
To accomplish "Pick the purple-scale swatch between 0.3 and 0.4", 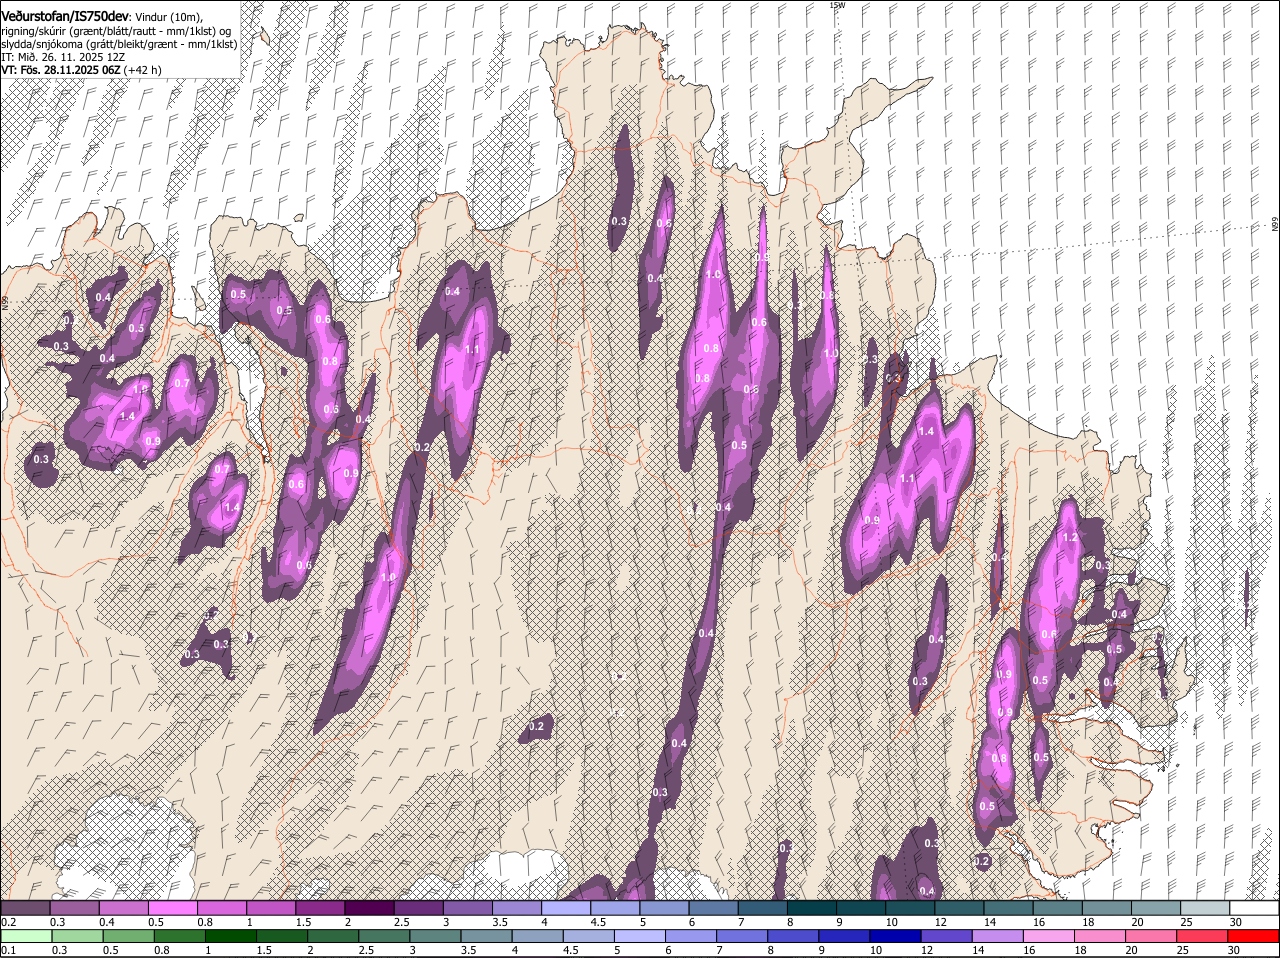I will 74,908.
